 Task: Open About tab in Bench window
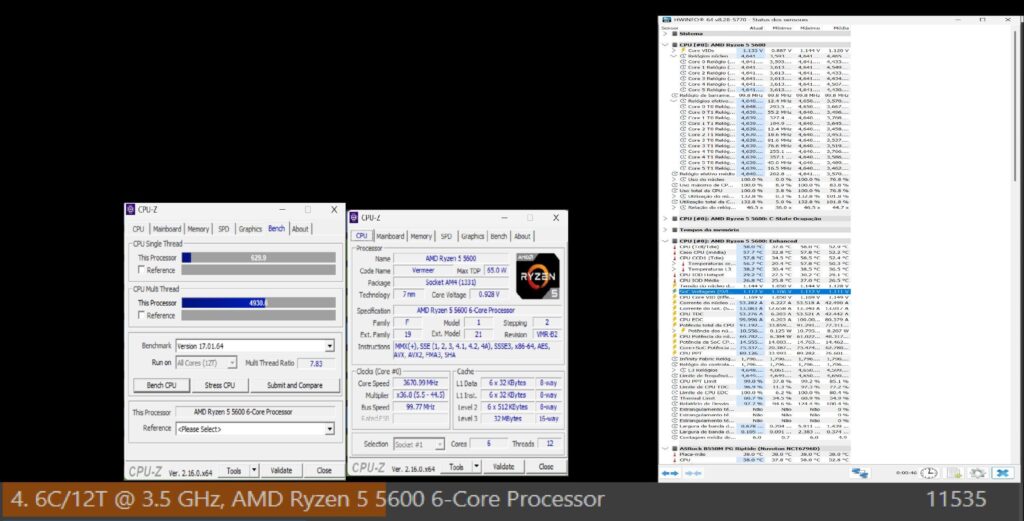(x=300, y=229)
